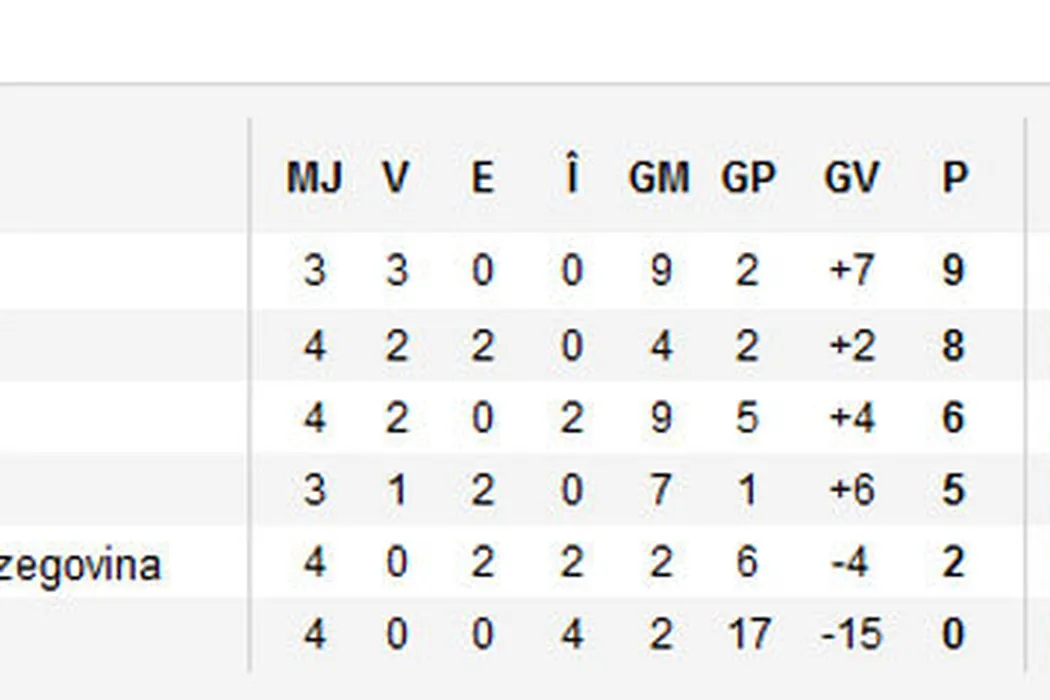Click the E column header
The height and width of the screenshot is (700, 1050).
point(482,178)
